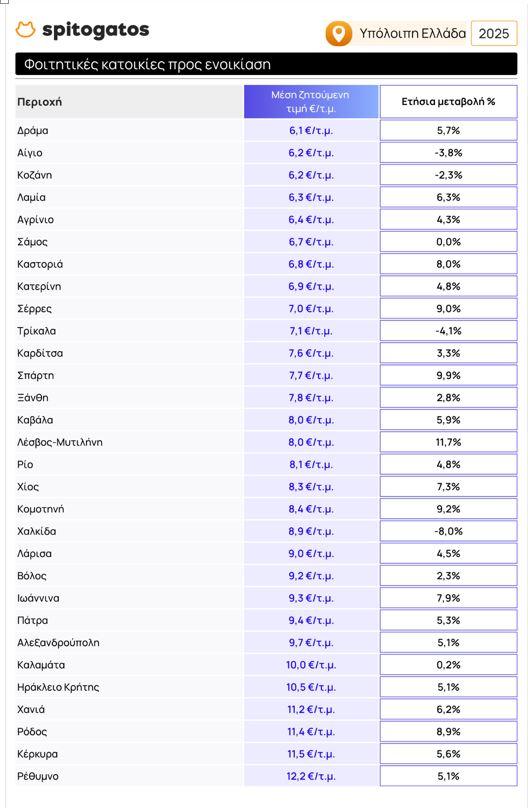Click the spitogatos brand name text
Viewport: 528px width, 808px height.
(x=96, y=30)
